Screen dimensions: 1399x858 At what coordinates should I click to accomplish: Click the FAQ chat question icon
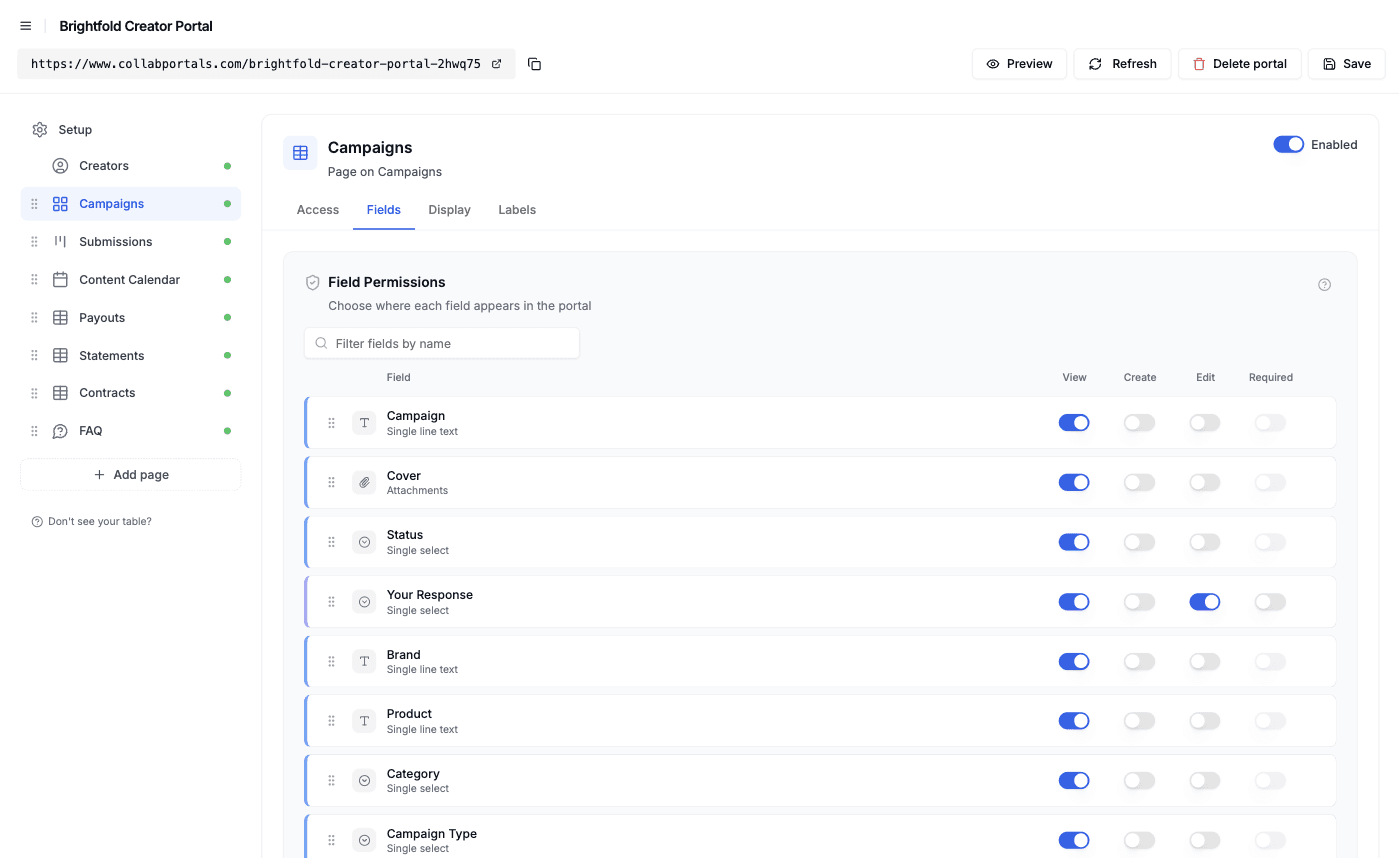60,431
